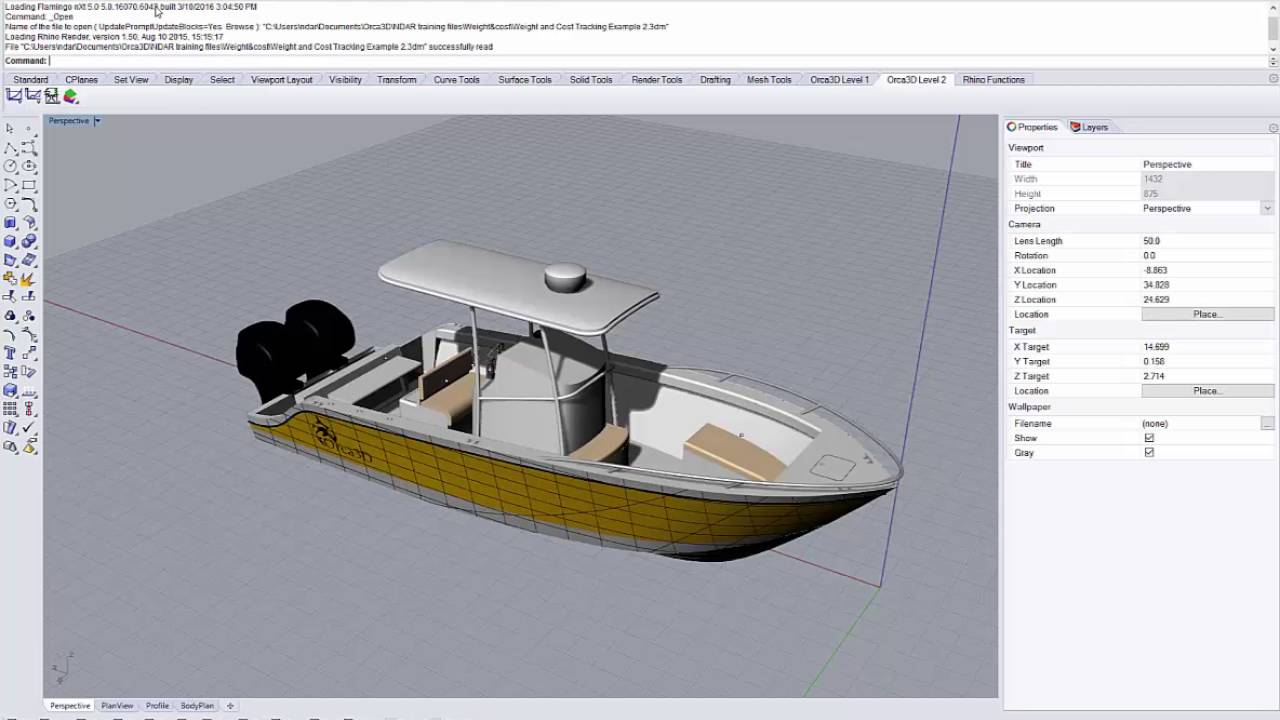
Task: Select the Ellipse tool
Action: (x=29, y=165)
